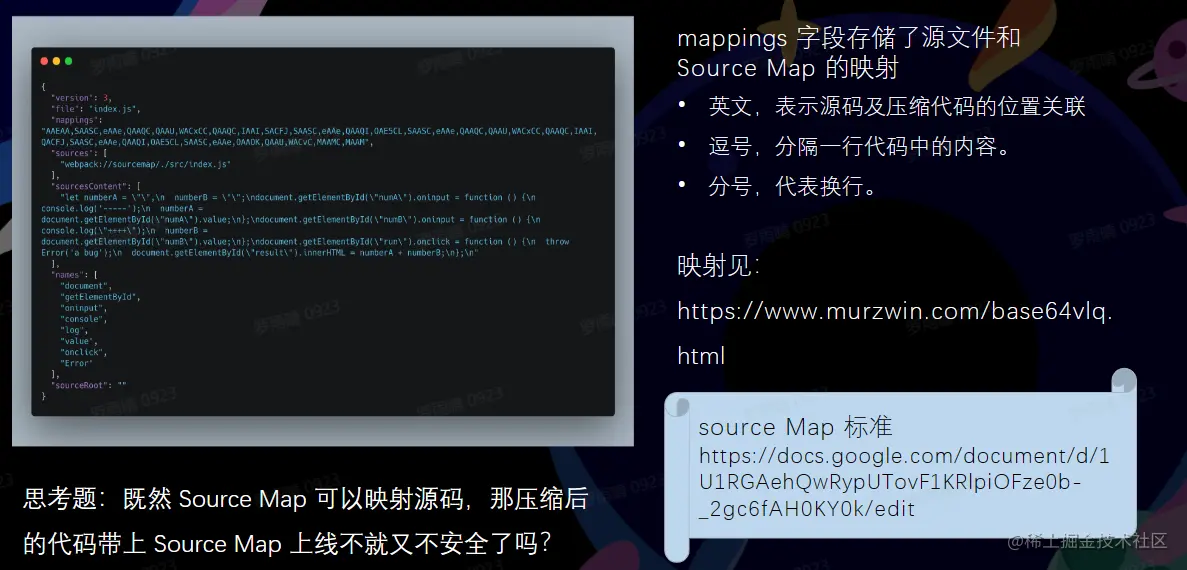
Task: Click "onclick" entry in names array
Action: (x=83, y=352)
